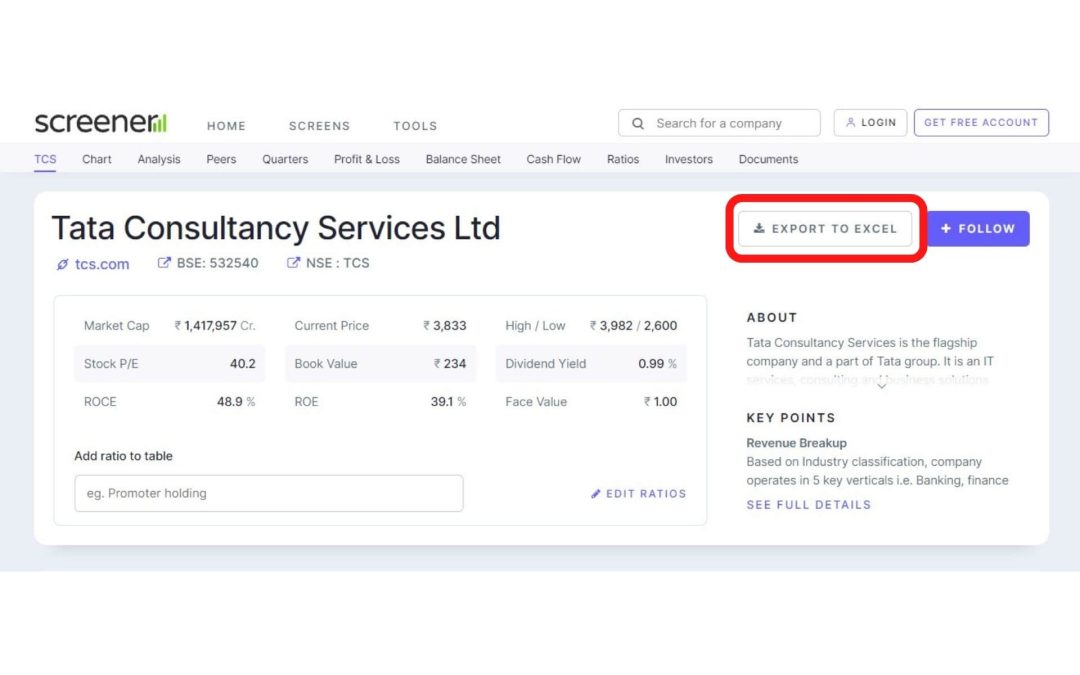Click the plus icon on Follow button
The image size is (1080, 675).
tap(946, 228)
